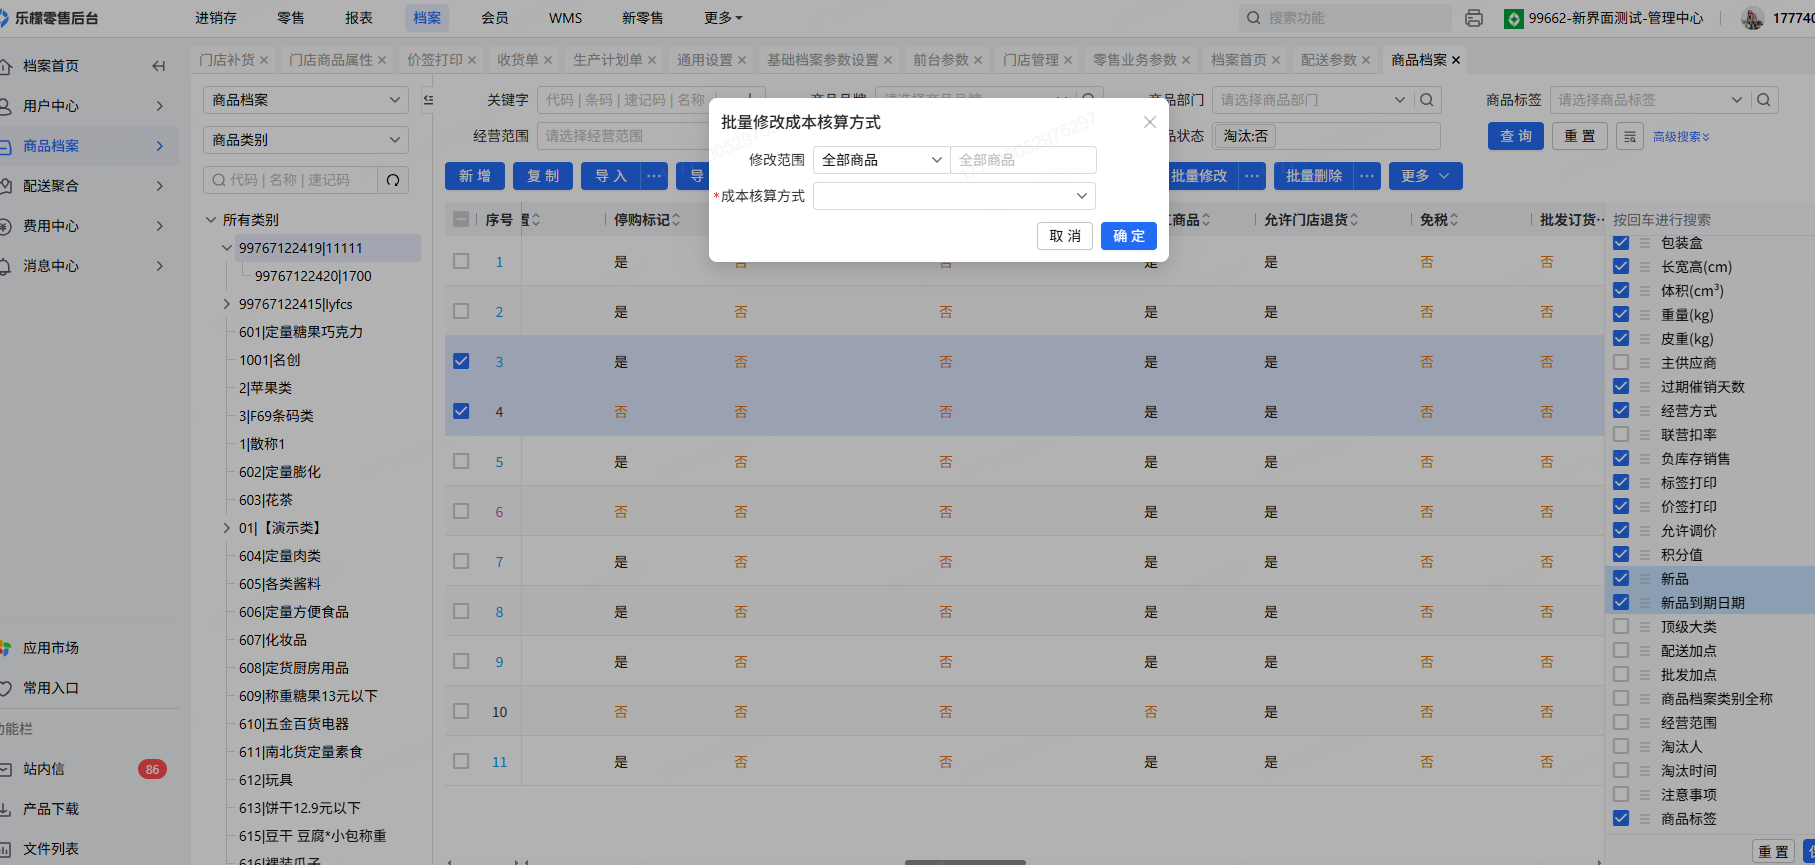Open the 商品档案 dropdown in left panel
This screenshot has height=865, width=1815.
(x=306, y=100)
